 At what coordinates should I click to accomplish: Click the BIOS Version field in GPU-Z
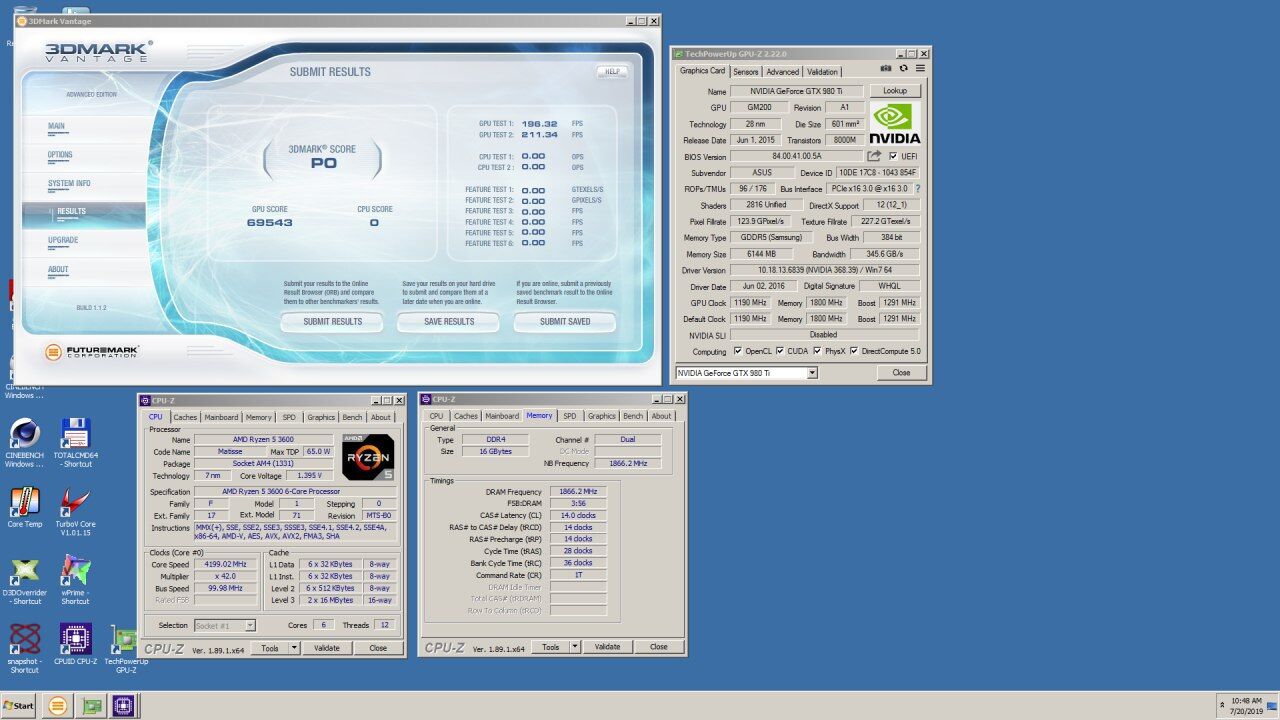(x=796, y=156)
